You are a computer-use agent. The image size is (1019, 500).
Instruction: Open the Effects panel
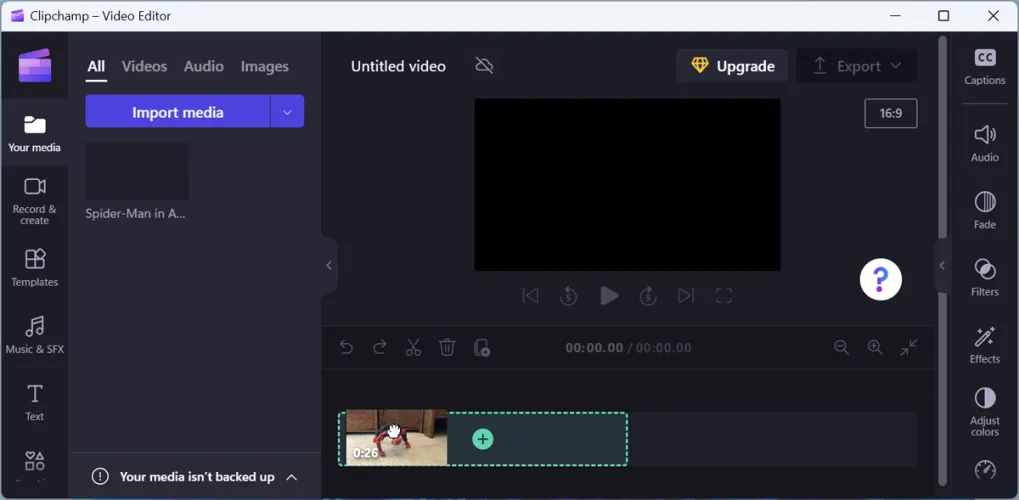pyautogui.click(x=984, y=345)
